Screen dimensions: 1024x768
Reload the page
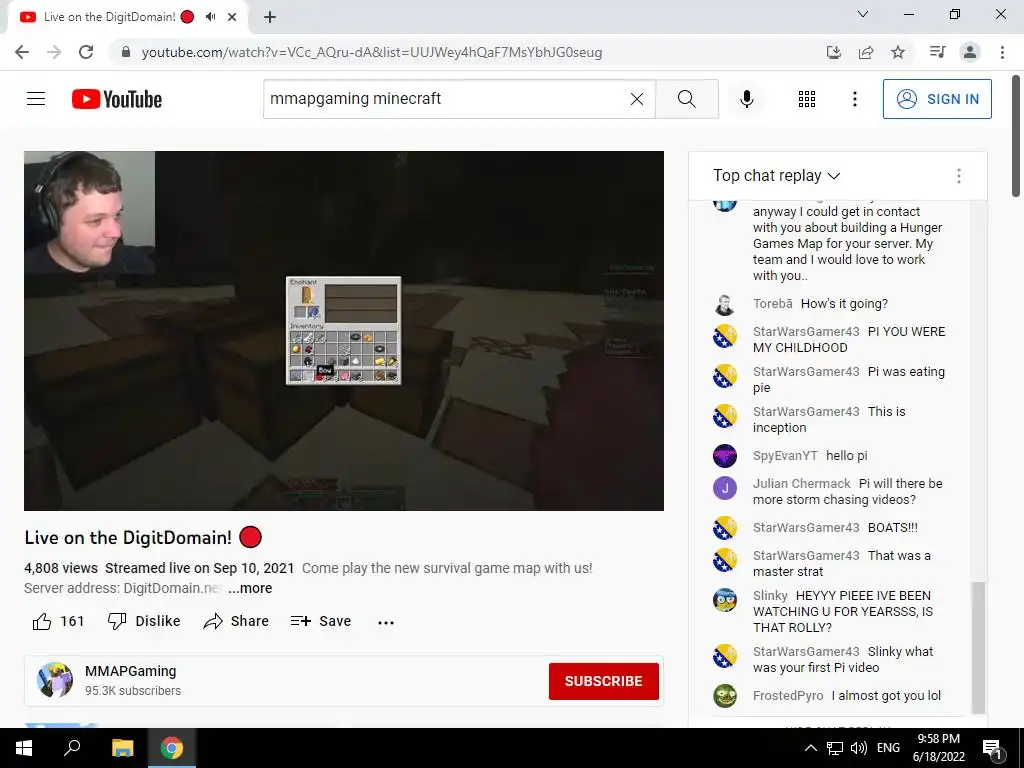86,52
